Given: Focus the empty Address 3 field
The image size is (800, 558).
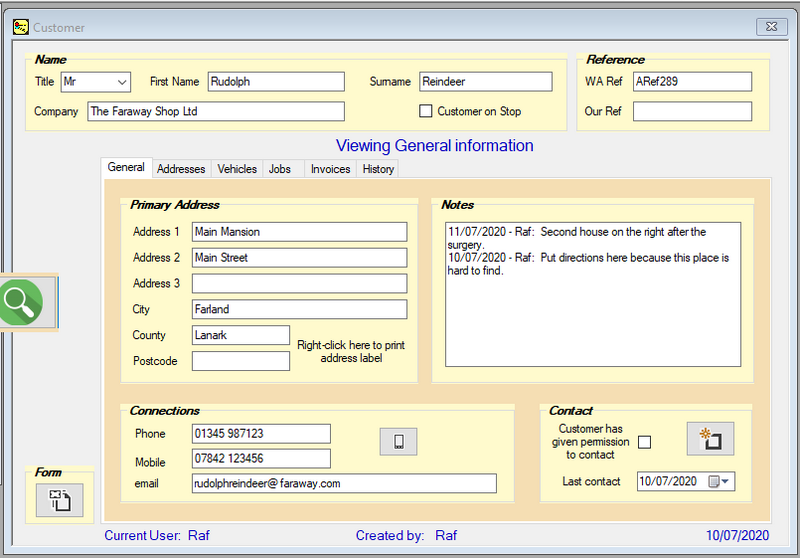Looking at the screenshot, I should tap(299, 284).
